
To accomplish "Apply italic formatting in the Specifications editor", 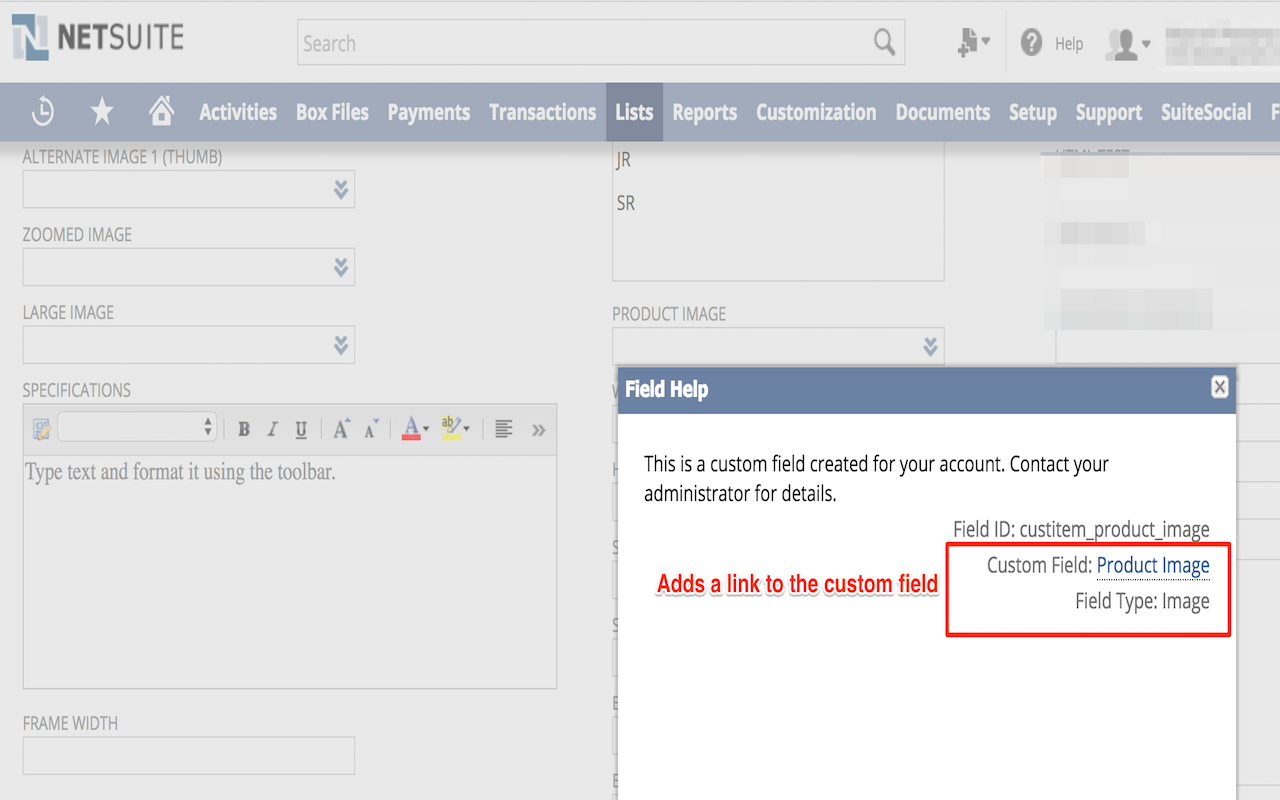I will pyautogui.click(x=271, y=429).
